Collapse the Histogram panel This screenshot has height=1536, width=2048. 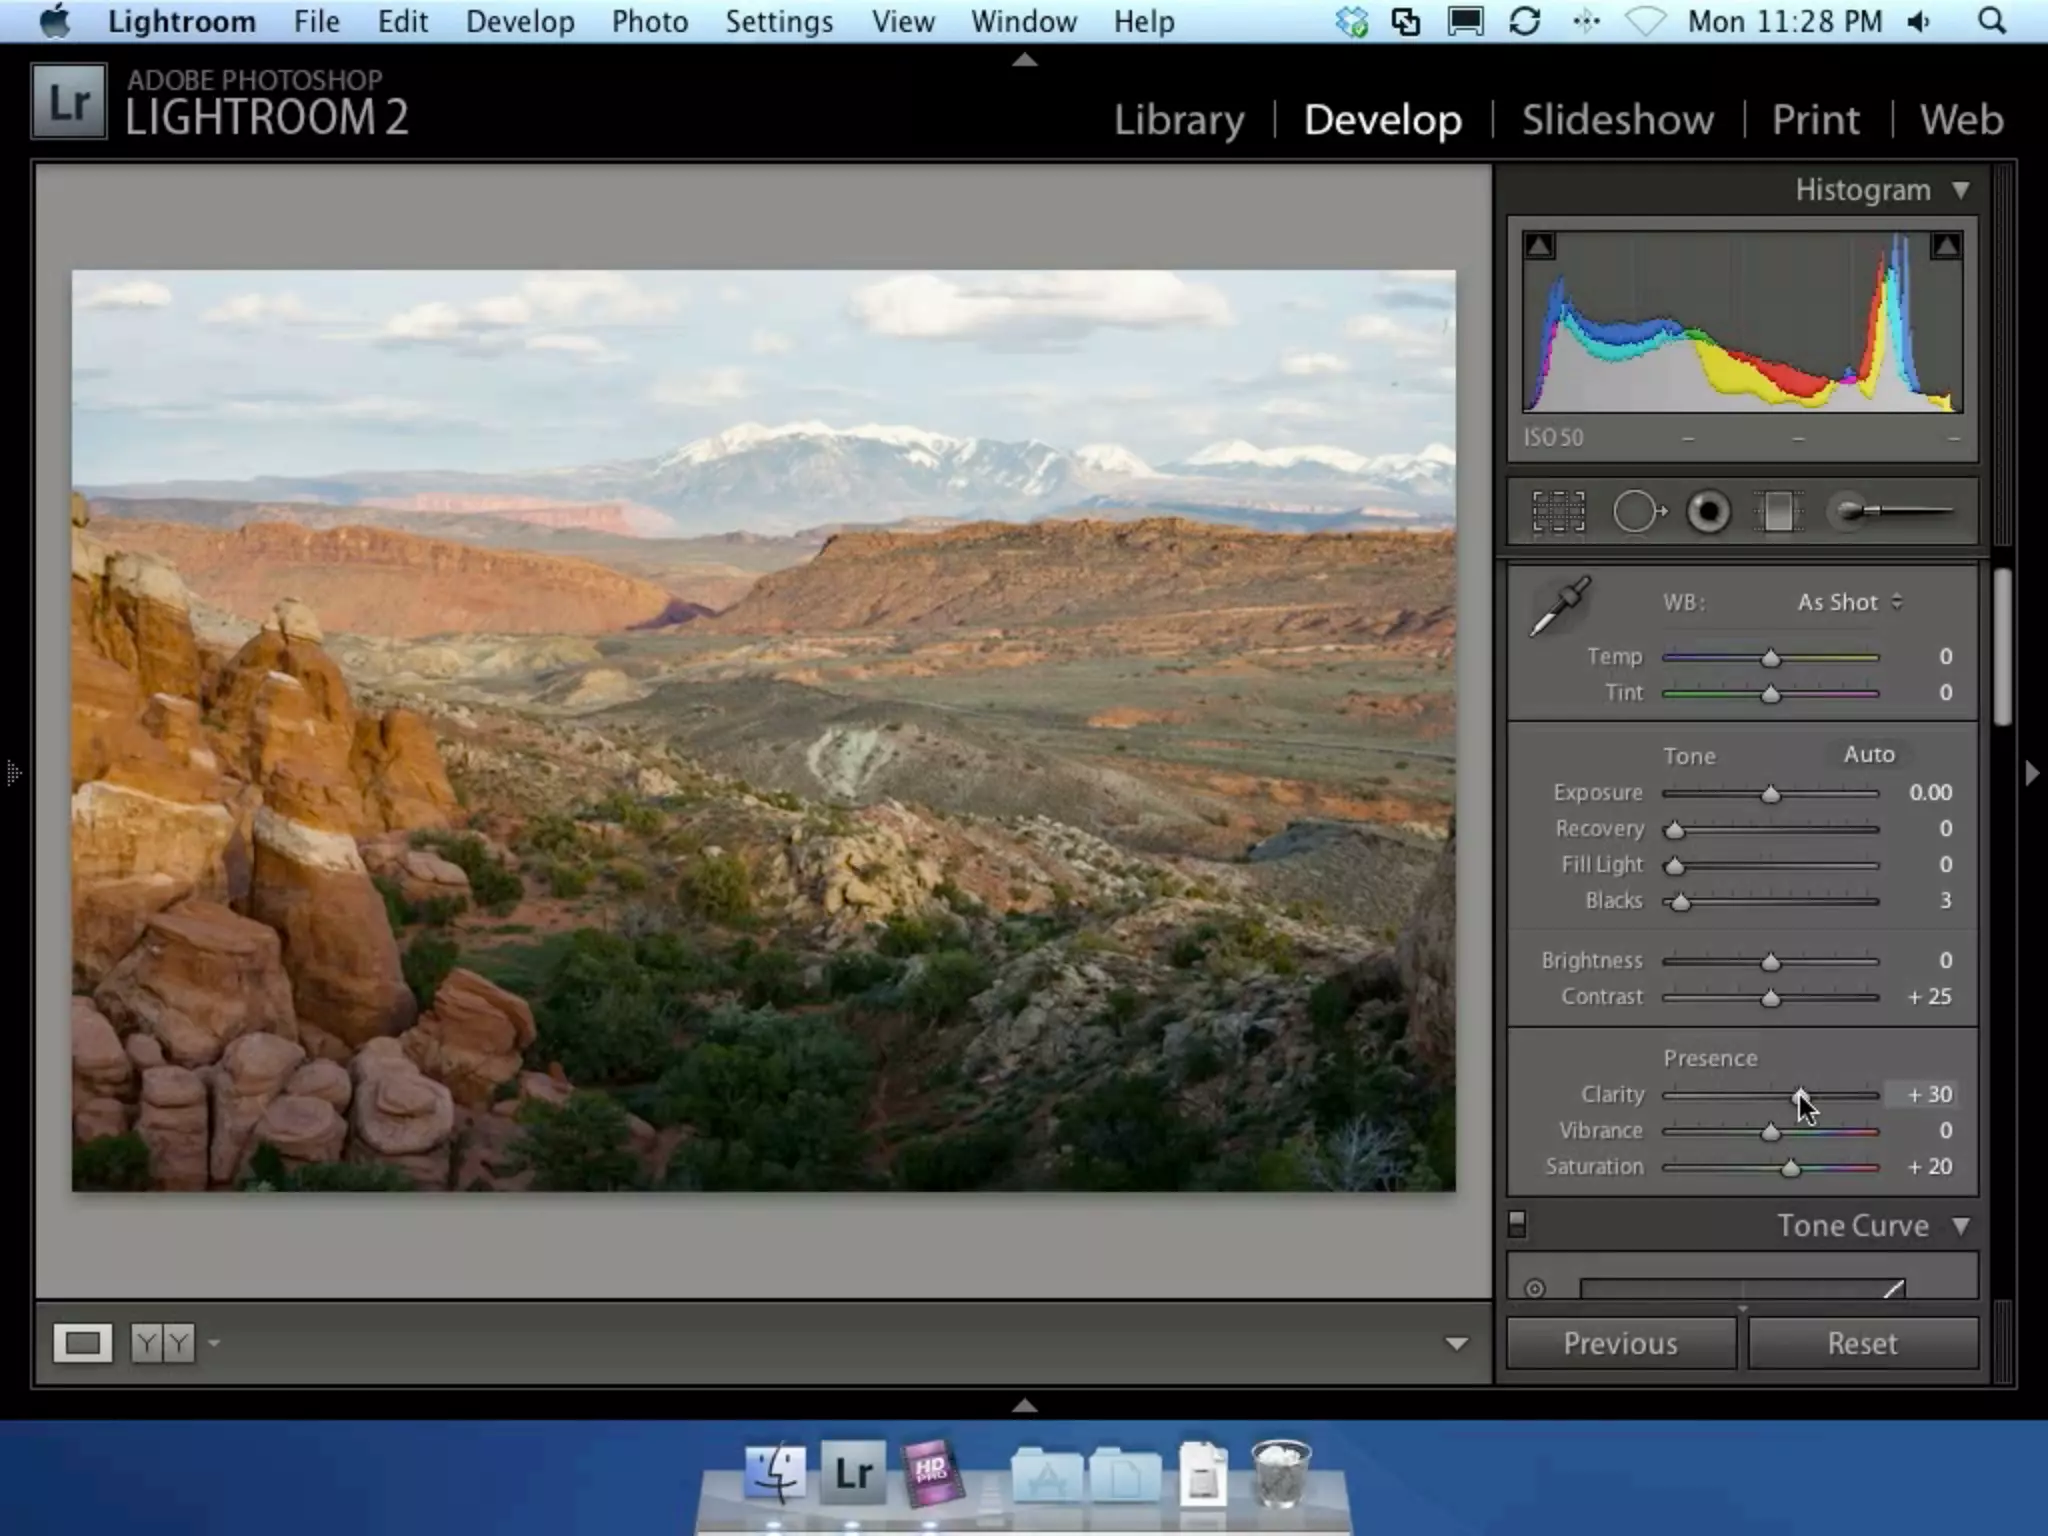click(1960, 190)
